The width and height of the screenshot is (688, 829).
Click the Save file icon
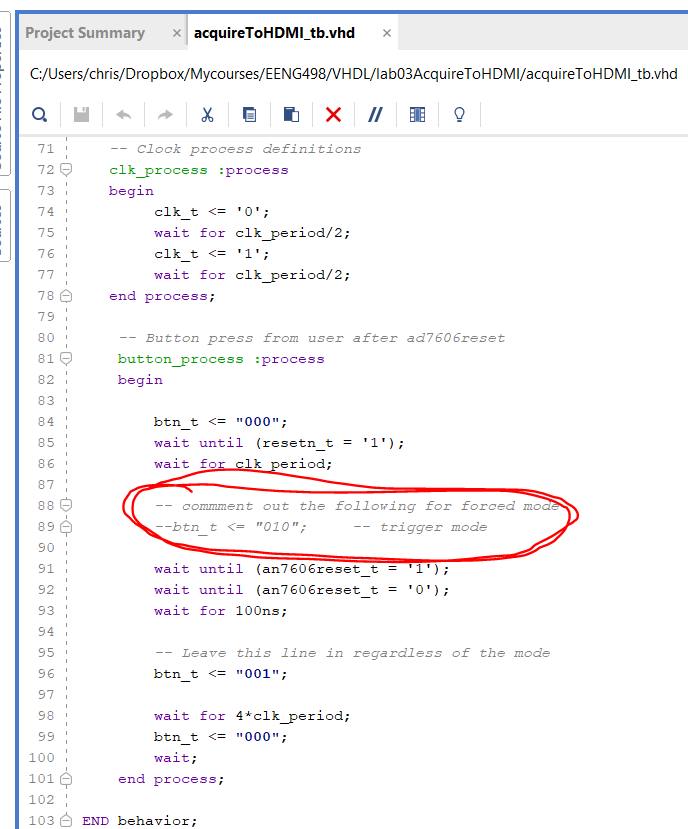81,114
